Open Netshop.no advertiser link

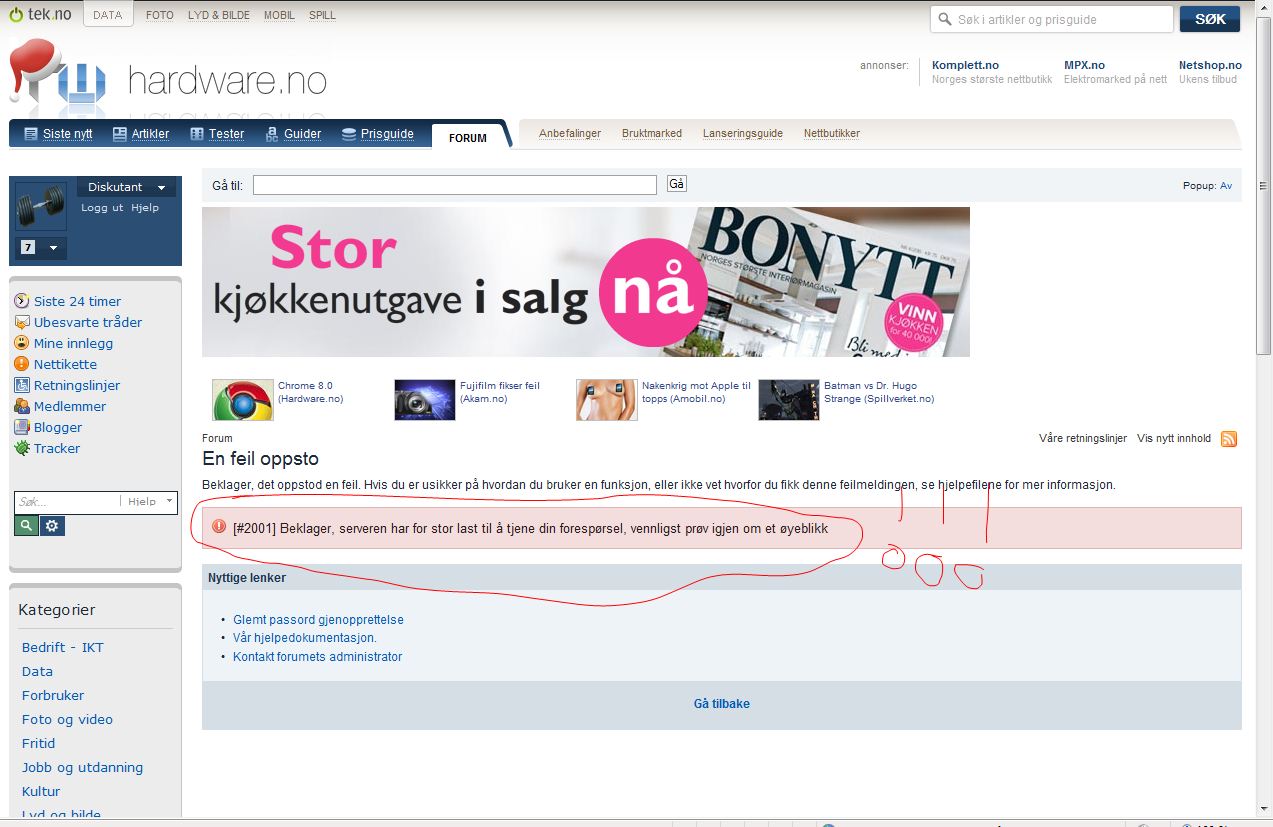(1210, 65)
